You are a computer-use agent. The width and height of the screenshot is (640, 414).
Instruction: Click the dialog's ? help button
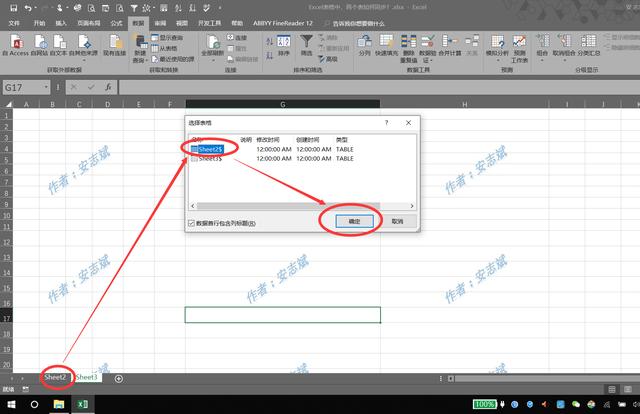[387, 122]
